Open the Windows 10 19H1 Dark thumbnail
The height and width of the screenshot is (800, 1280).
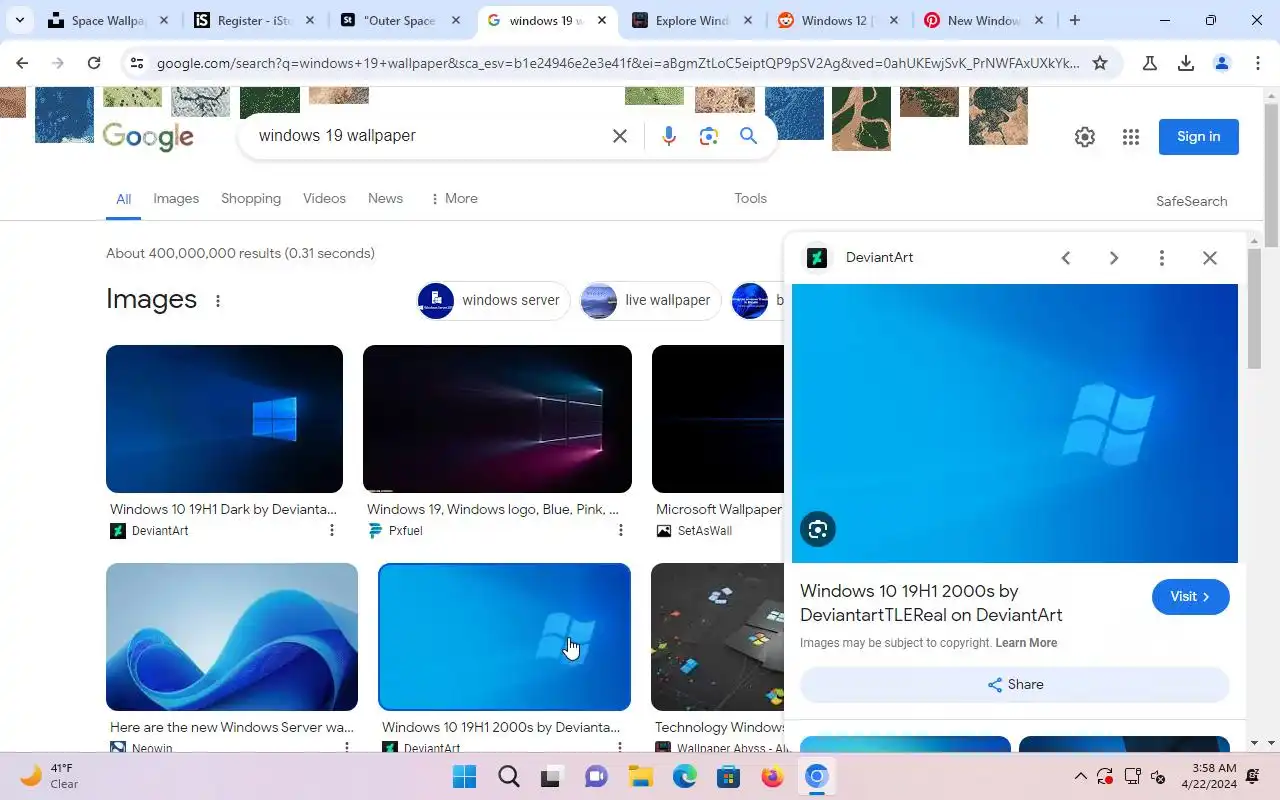click(224, 419)
